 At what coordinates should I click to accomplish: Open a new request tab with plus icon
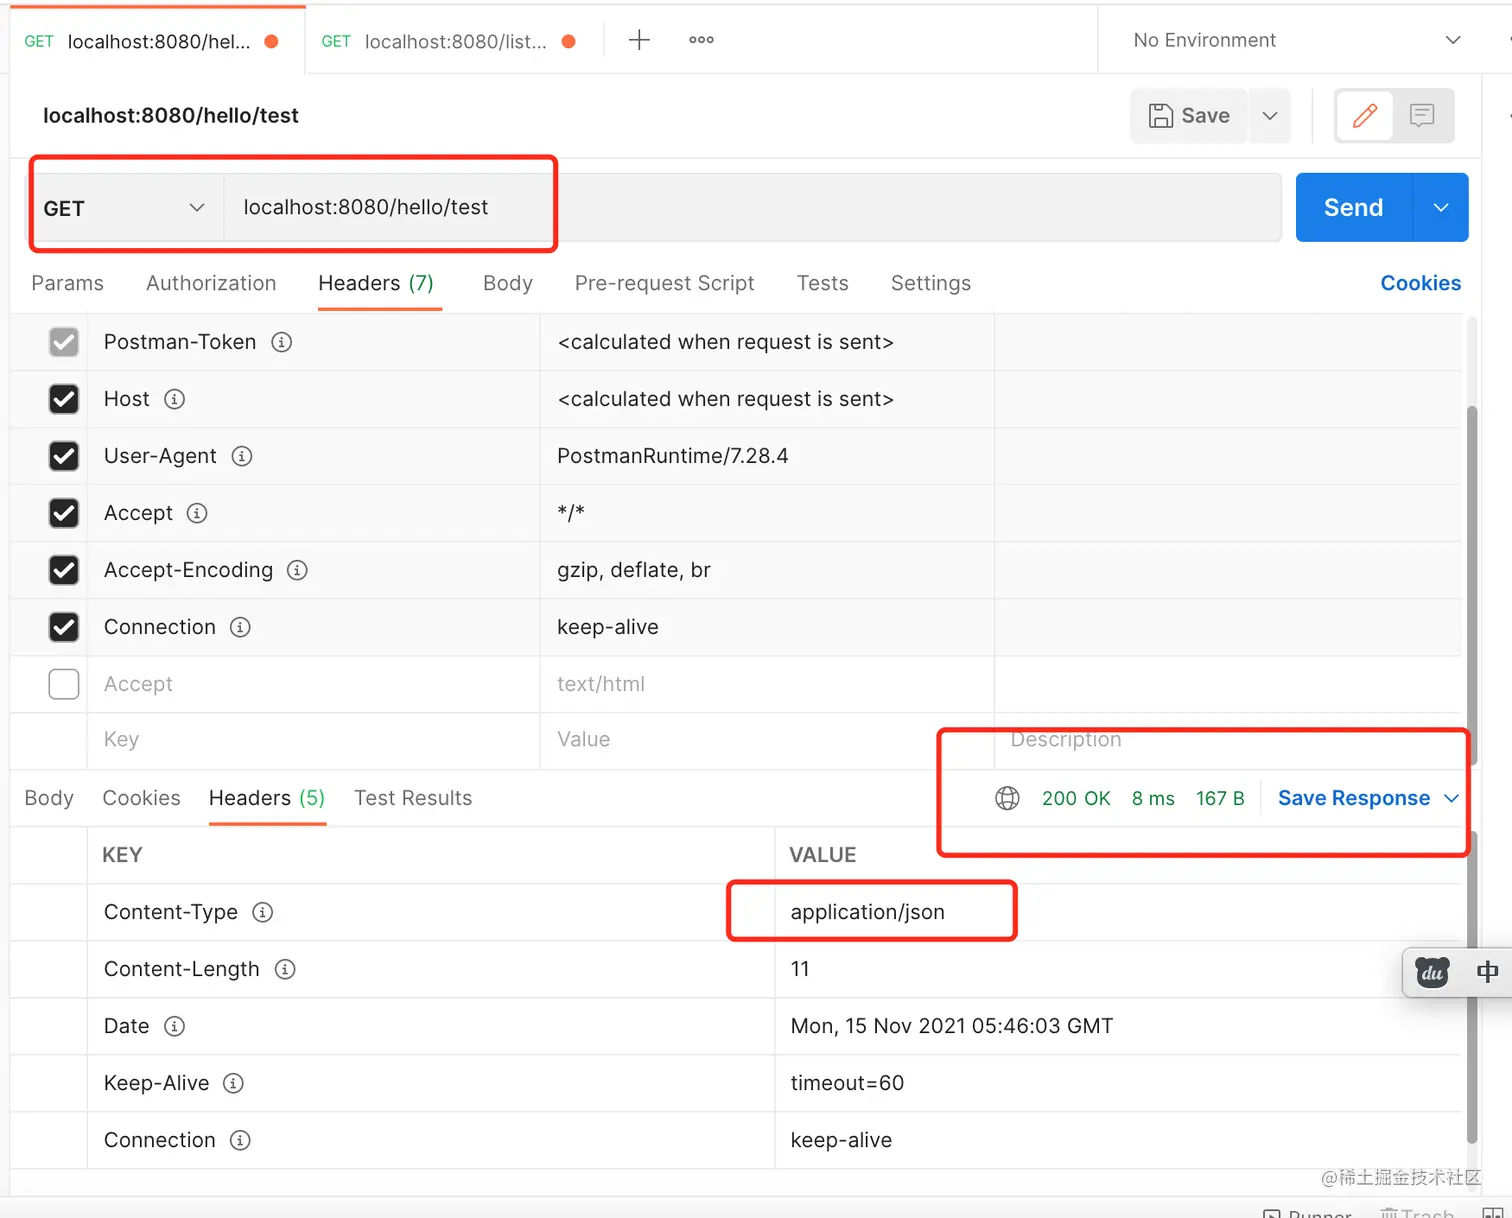pyautogui.click(x=638, y=39)
